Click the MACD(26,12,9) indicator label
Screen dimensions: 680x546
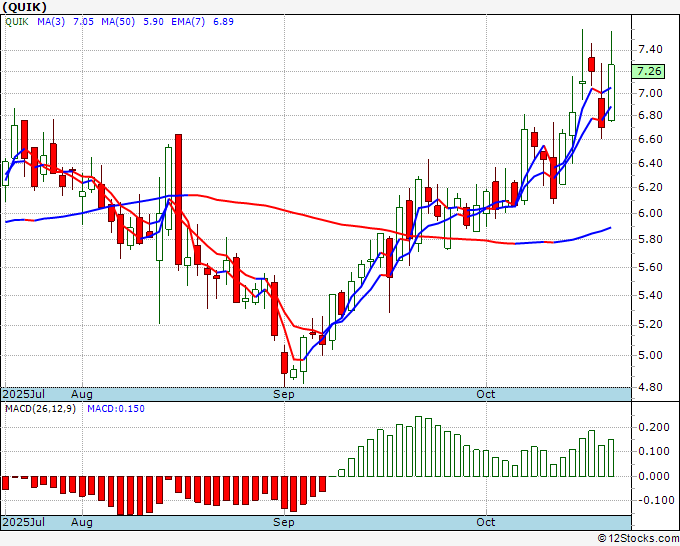click(x=40, y=409)
